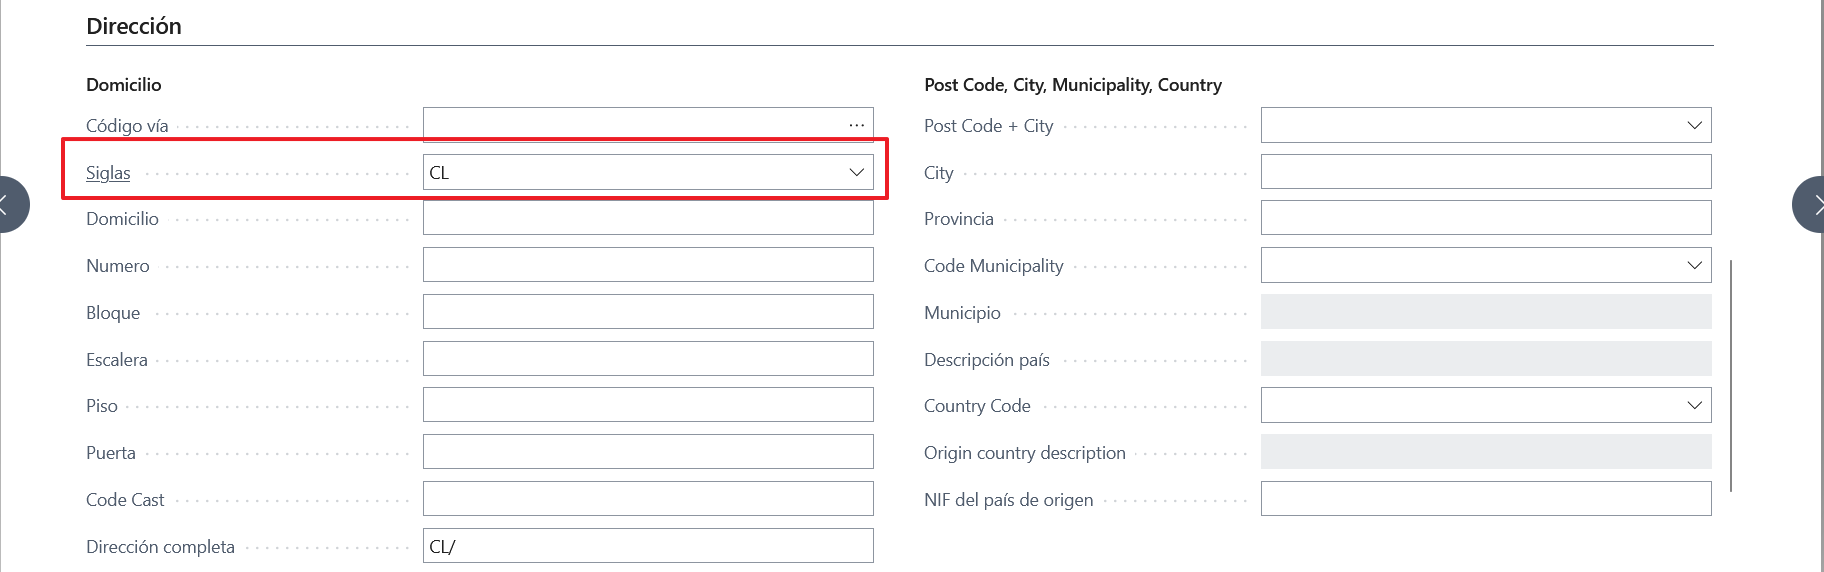Screen dimensions: 1824x572
Task: Click the Dirección completa field
Action: [x=647, y=546]
